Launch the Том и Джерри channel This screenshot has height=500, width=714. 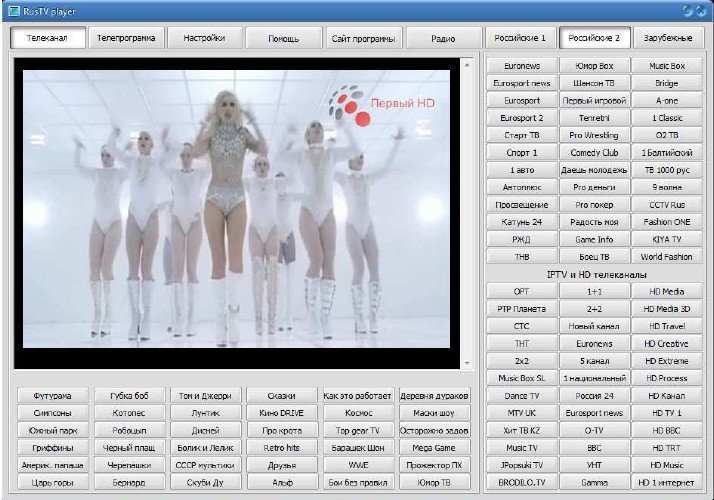[206, 396]
